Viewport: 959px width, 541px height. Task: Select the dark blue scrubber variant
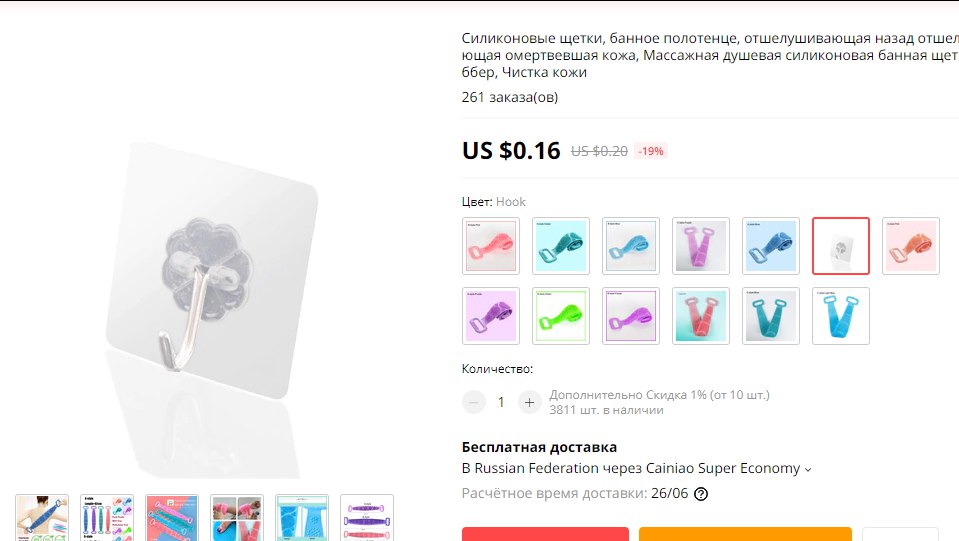pyautogui.click(x=771, y=246)
